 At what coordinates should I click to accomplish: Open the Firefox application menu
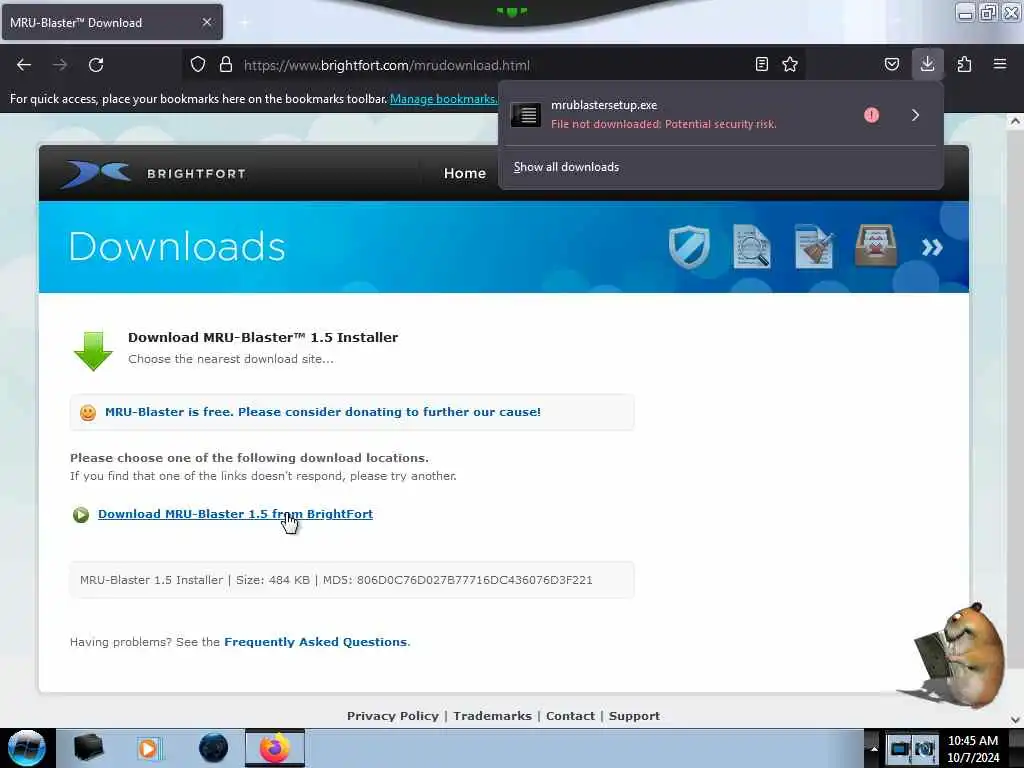click(x=1000, y=64)
